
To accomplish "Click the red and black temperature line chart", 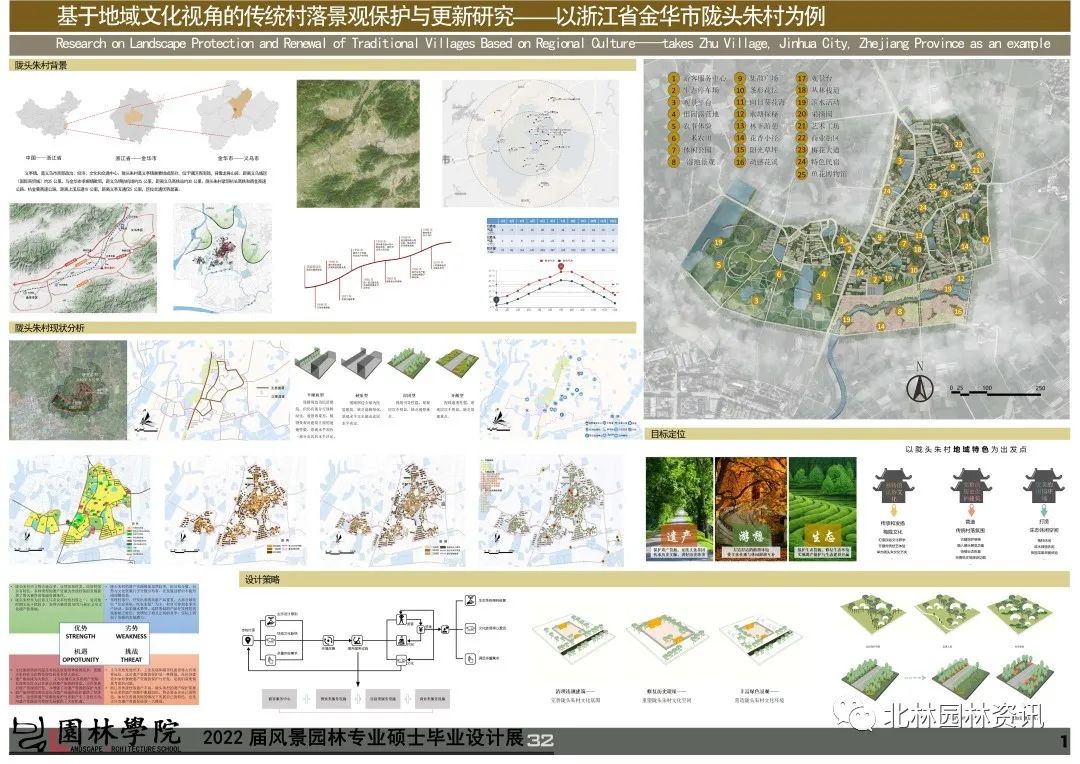I will coord(553,285).
